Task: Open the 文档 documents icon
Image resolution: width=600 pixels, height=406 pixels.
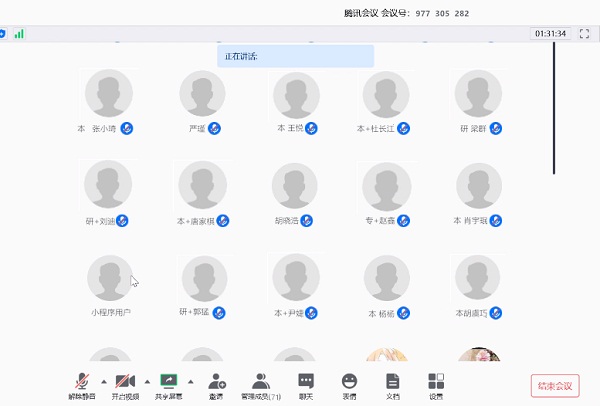Action: click(393, 381)
